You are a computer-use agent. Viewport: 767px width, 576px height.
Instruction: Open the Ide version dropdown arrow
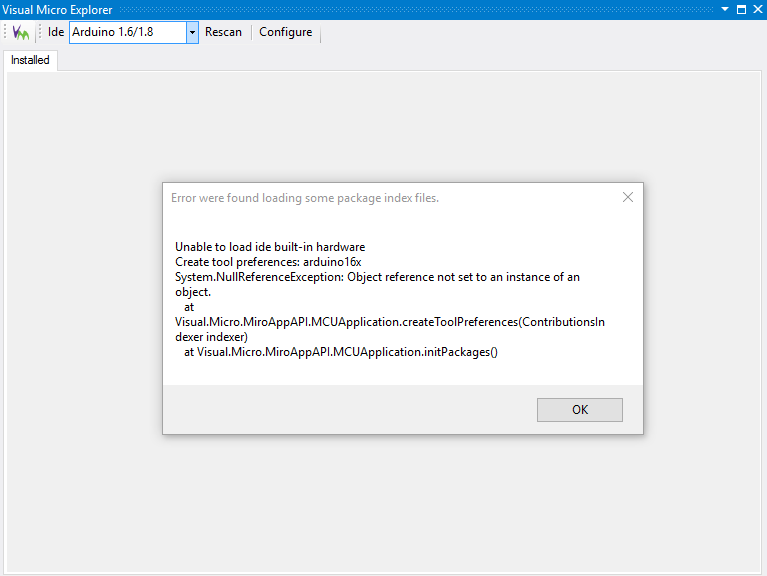192,32
